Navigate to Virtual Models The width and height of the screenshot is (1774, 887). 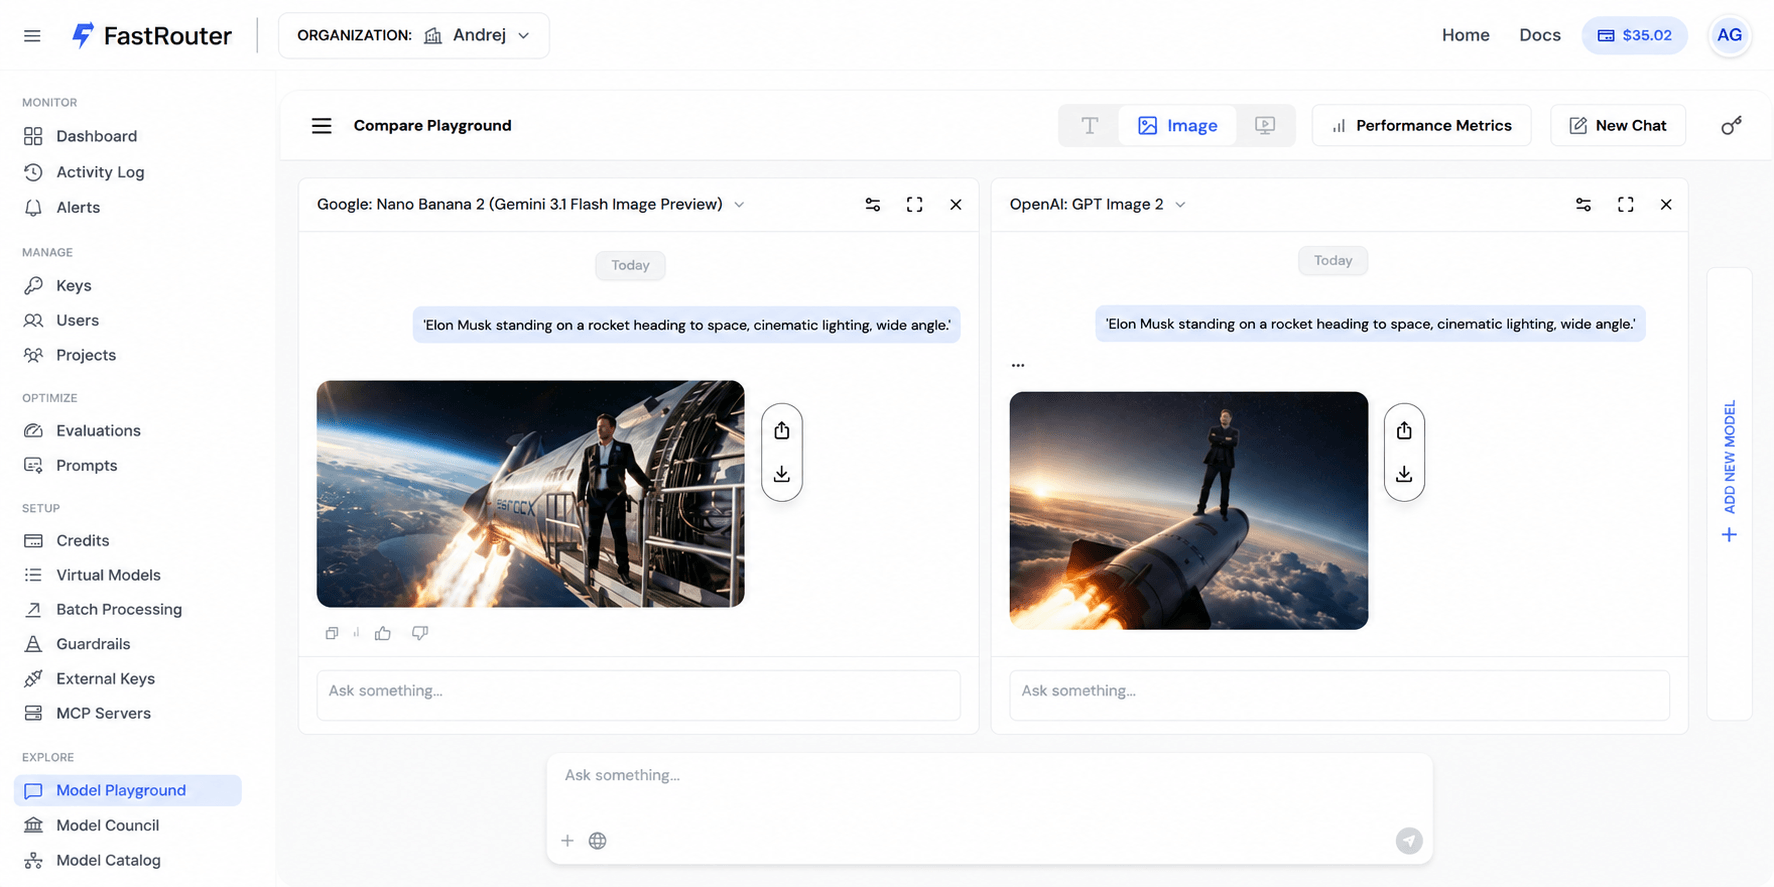pyautogui.click(x=108, y=575)
